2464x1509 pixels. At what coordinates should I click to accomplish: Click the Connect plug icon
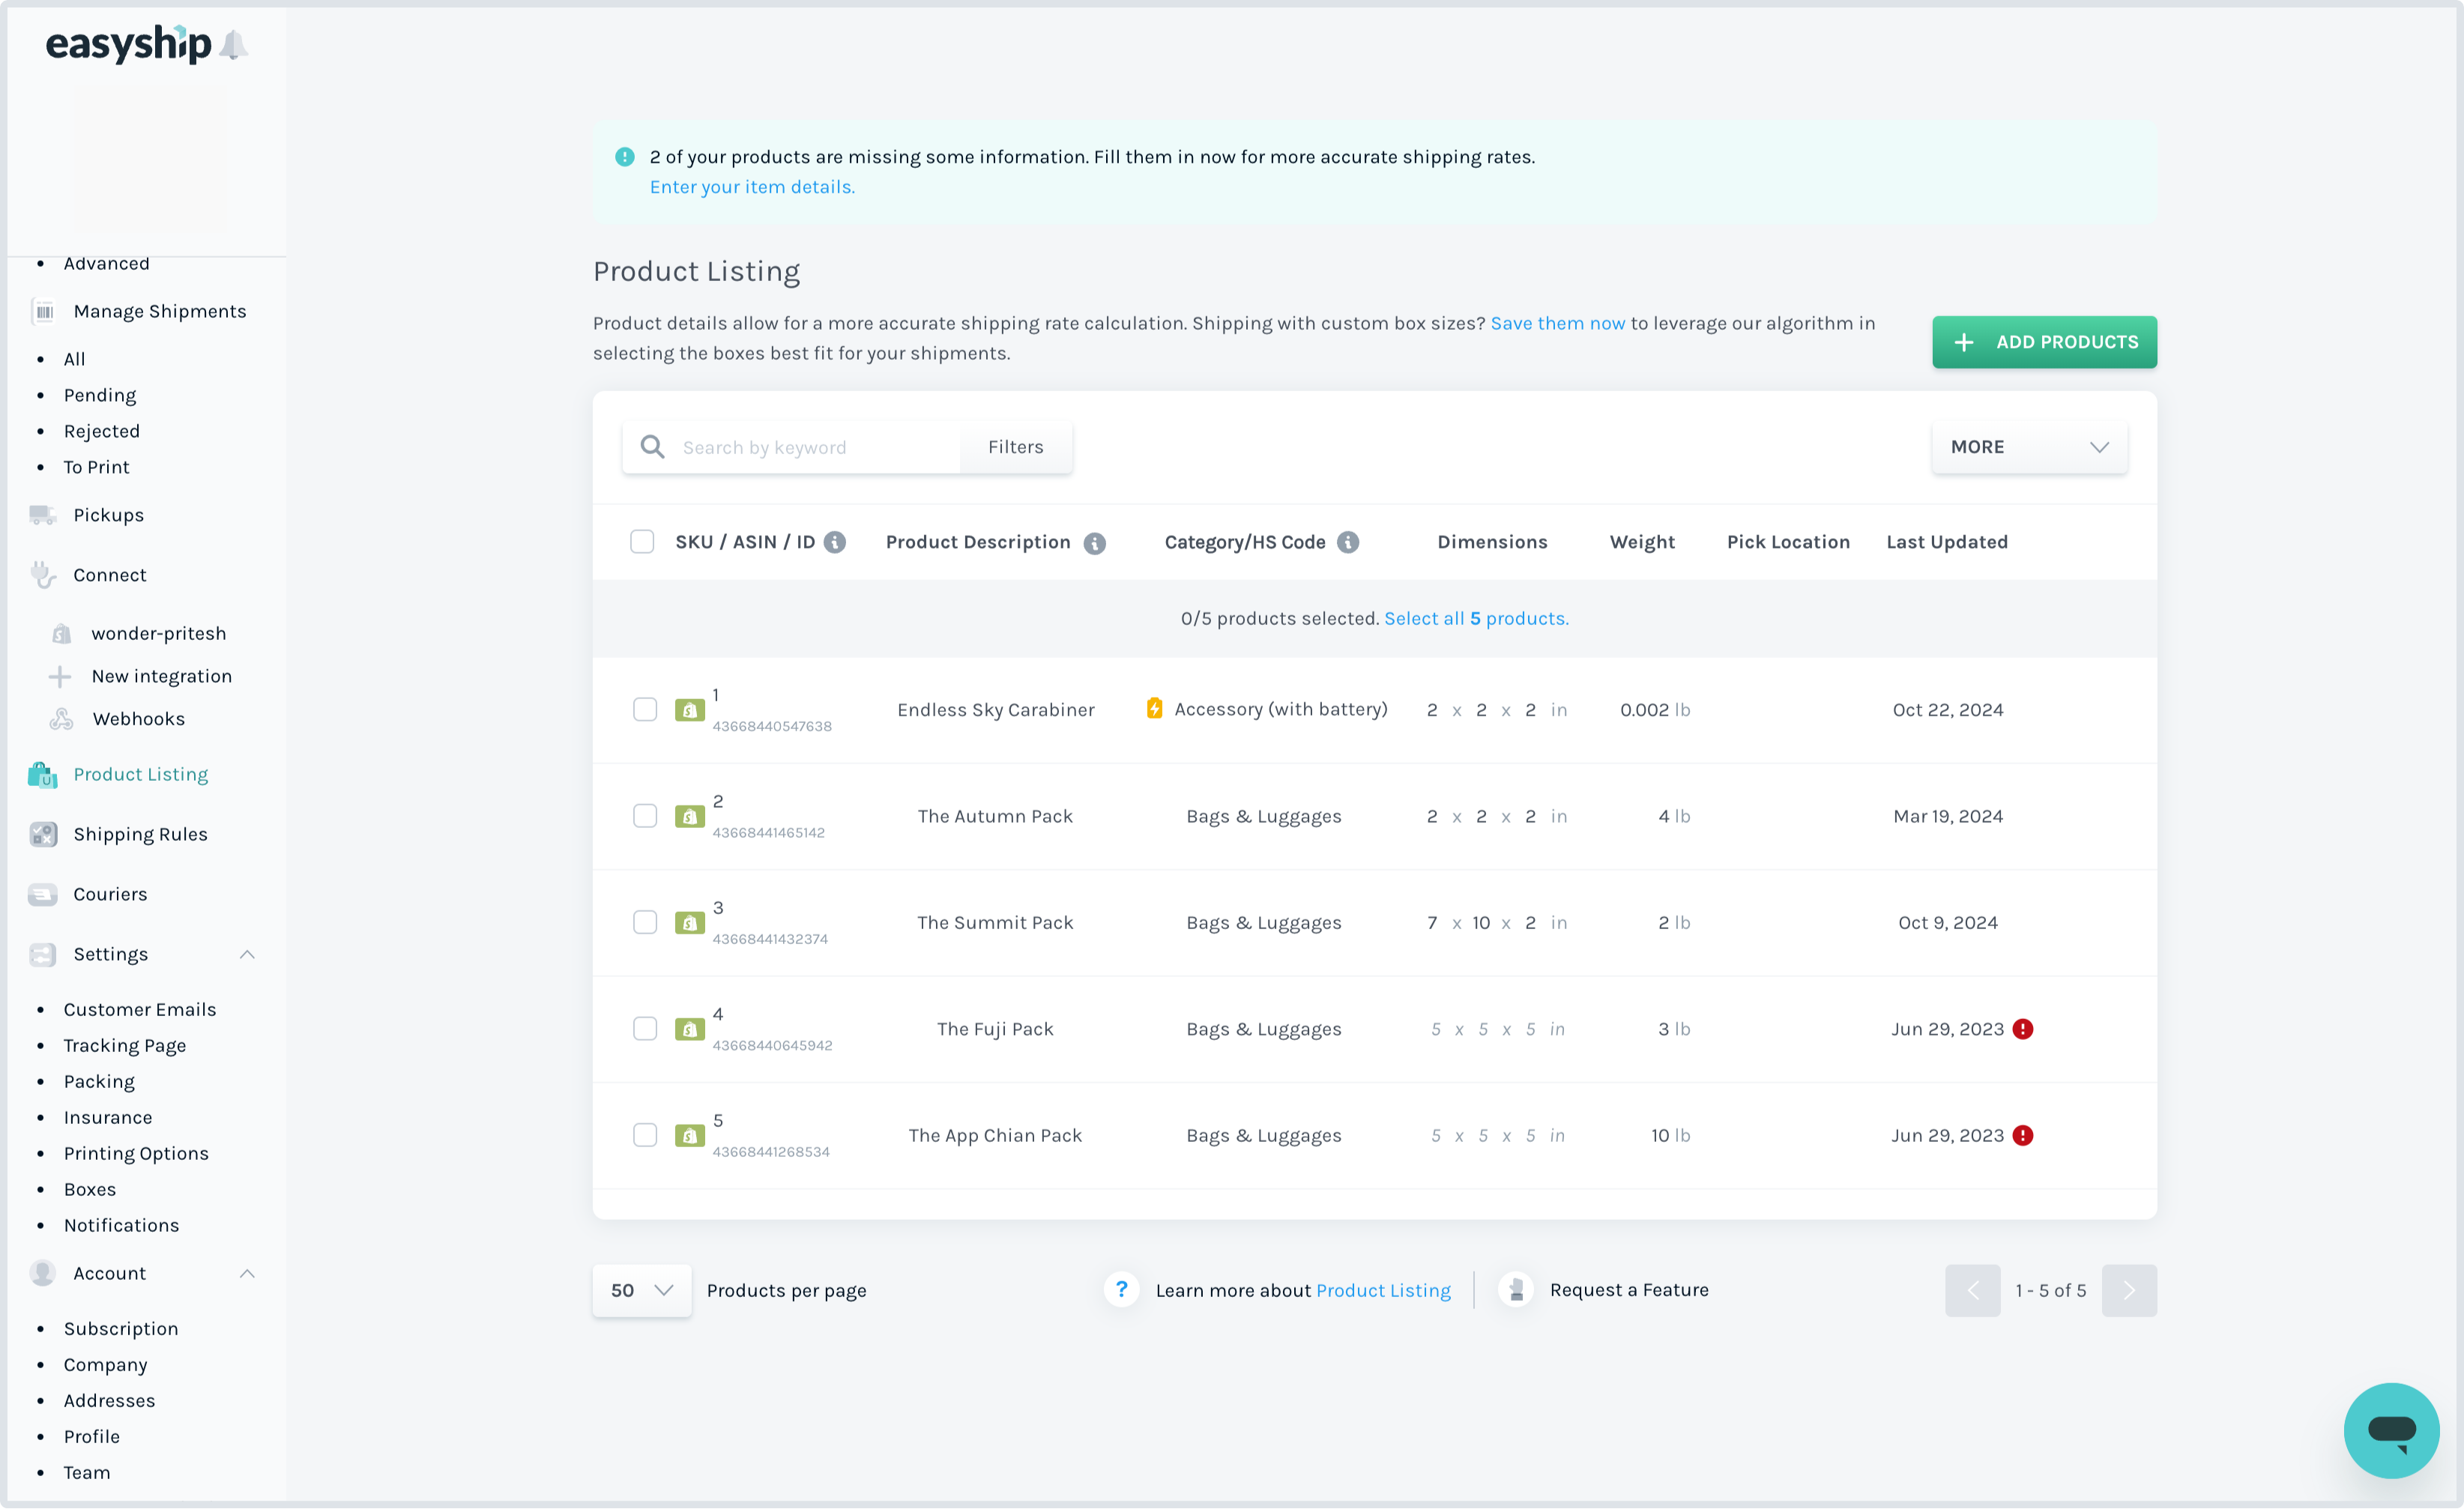coord(43,575)
